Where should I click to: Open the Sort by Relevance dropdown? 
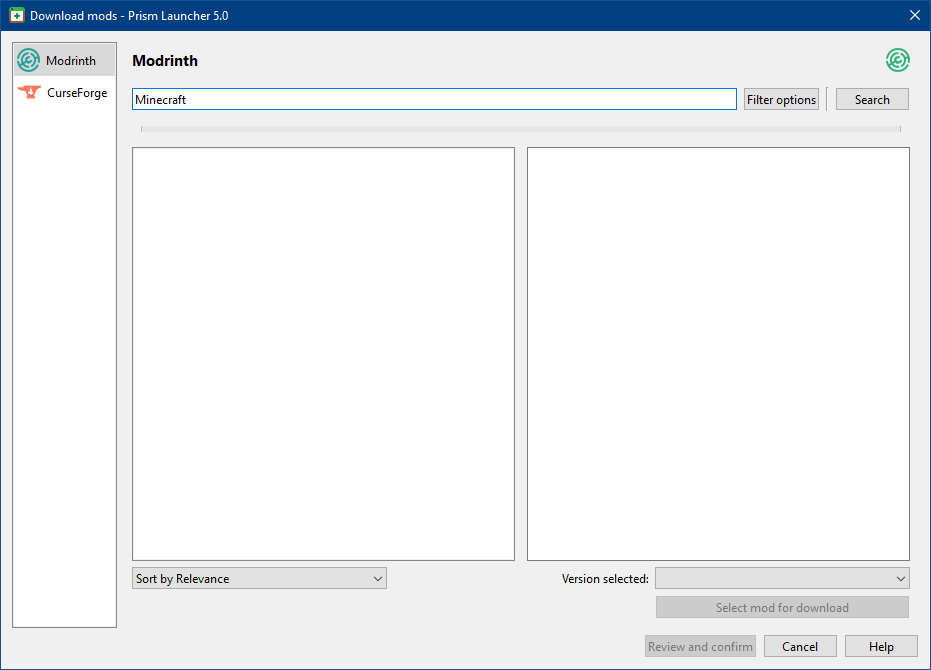click(x=259, y=578)
